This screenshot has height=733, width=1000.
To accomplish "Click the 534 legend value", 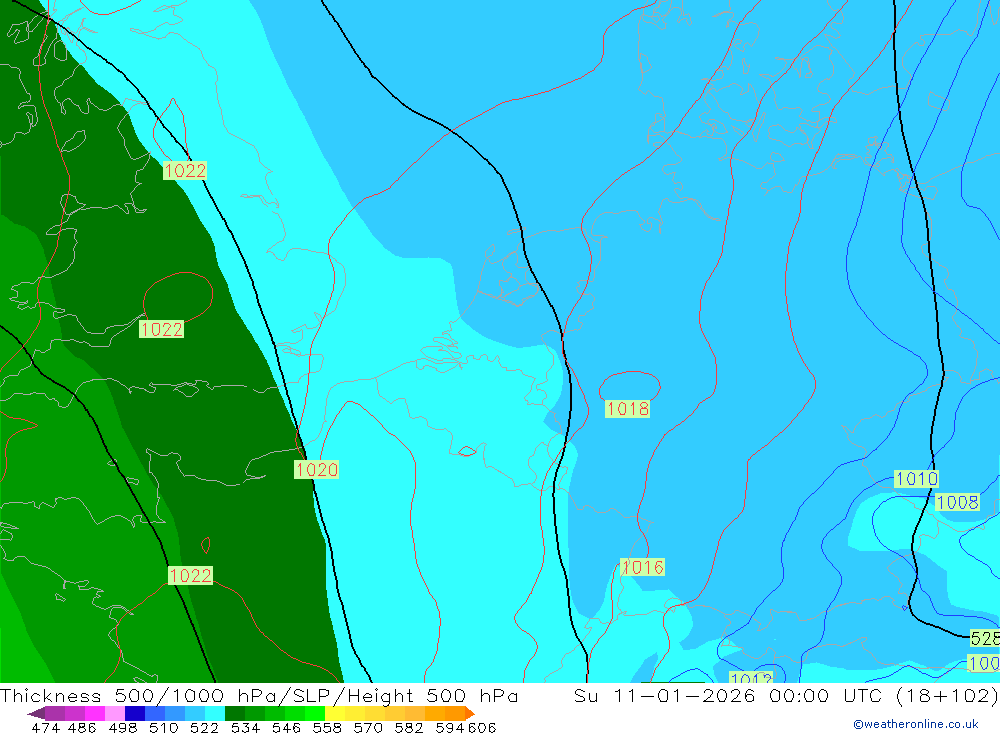I will pos(246,727).
